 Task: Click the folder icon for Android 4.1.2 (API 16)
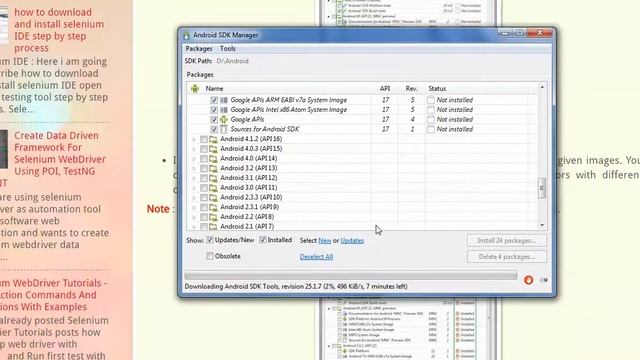click(x=213, y=139)
